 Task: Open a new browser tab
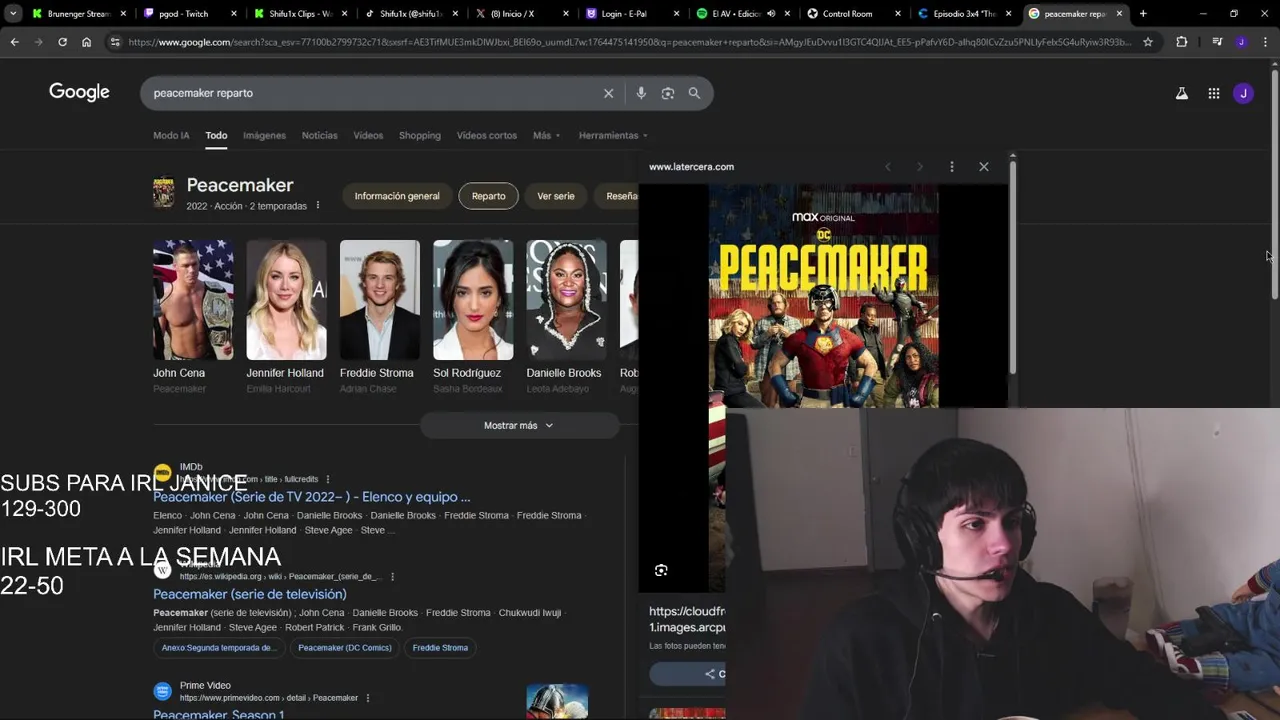pyautogui.click(x=1143, y=14)
